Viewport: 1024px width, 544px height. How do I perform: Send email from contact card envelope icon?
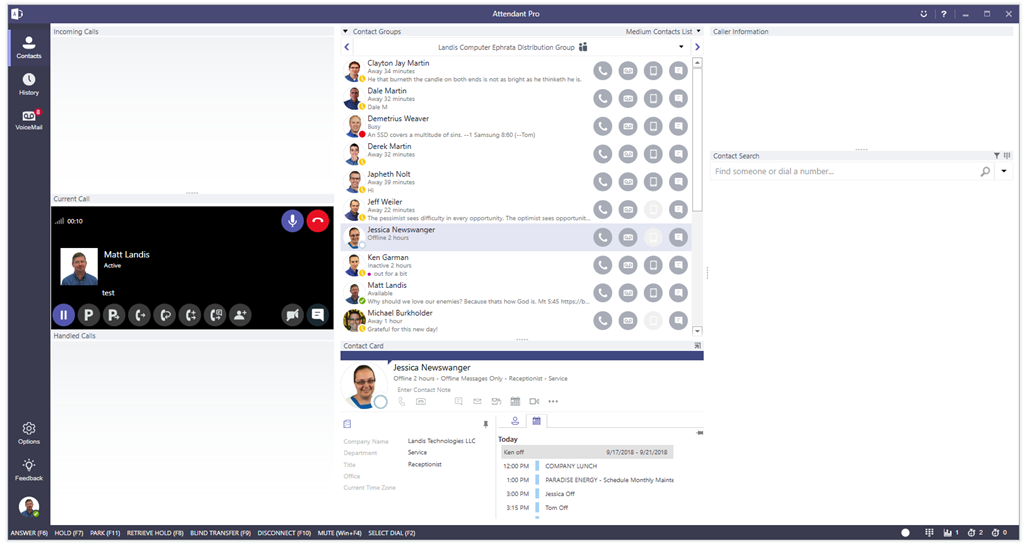point(477,402)
